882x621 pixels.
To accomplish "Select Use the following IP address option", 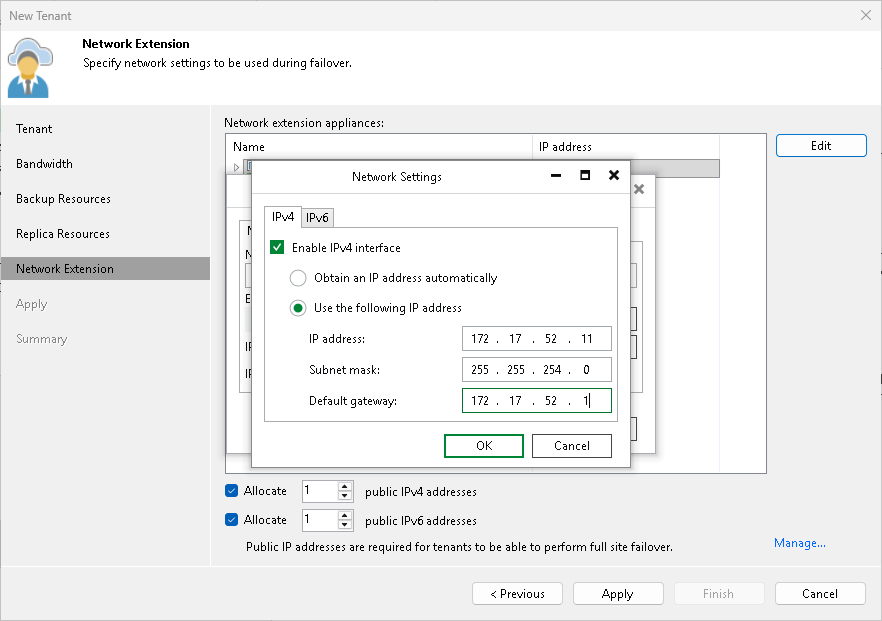I will [298, 308].
